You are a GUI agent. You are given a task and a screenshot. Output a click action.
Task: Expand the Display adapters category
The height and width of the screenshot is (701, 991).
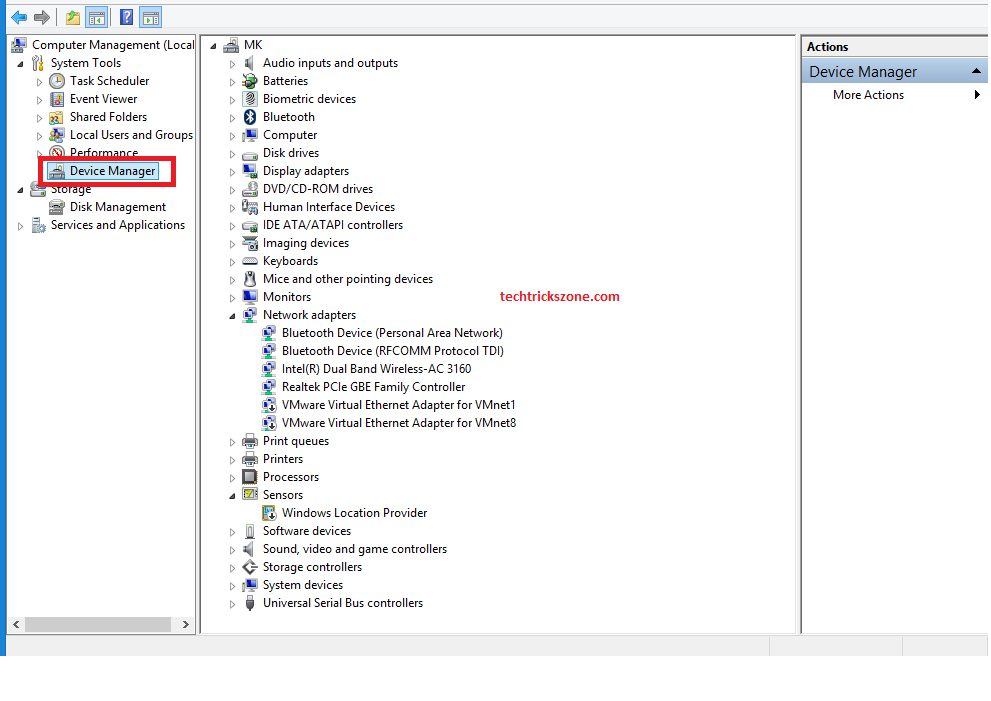233,172
